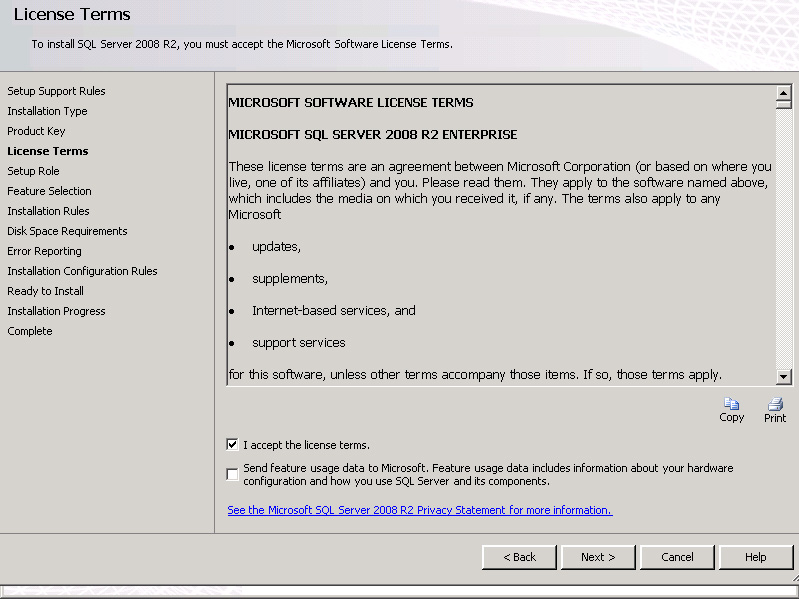The image size is (799, 599).
Task: Click the 'supplements,' bullet in license text
Action: 289,279
